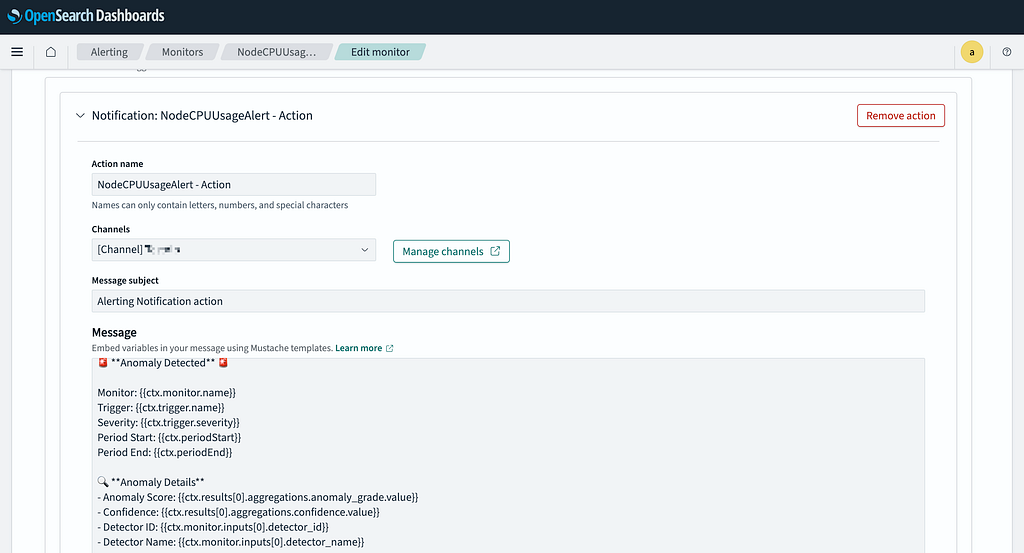
Task: Click the 'Severity: {{ctx.trigger.severity}}' line
Action: click(168, 422)
